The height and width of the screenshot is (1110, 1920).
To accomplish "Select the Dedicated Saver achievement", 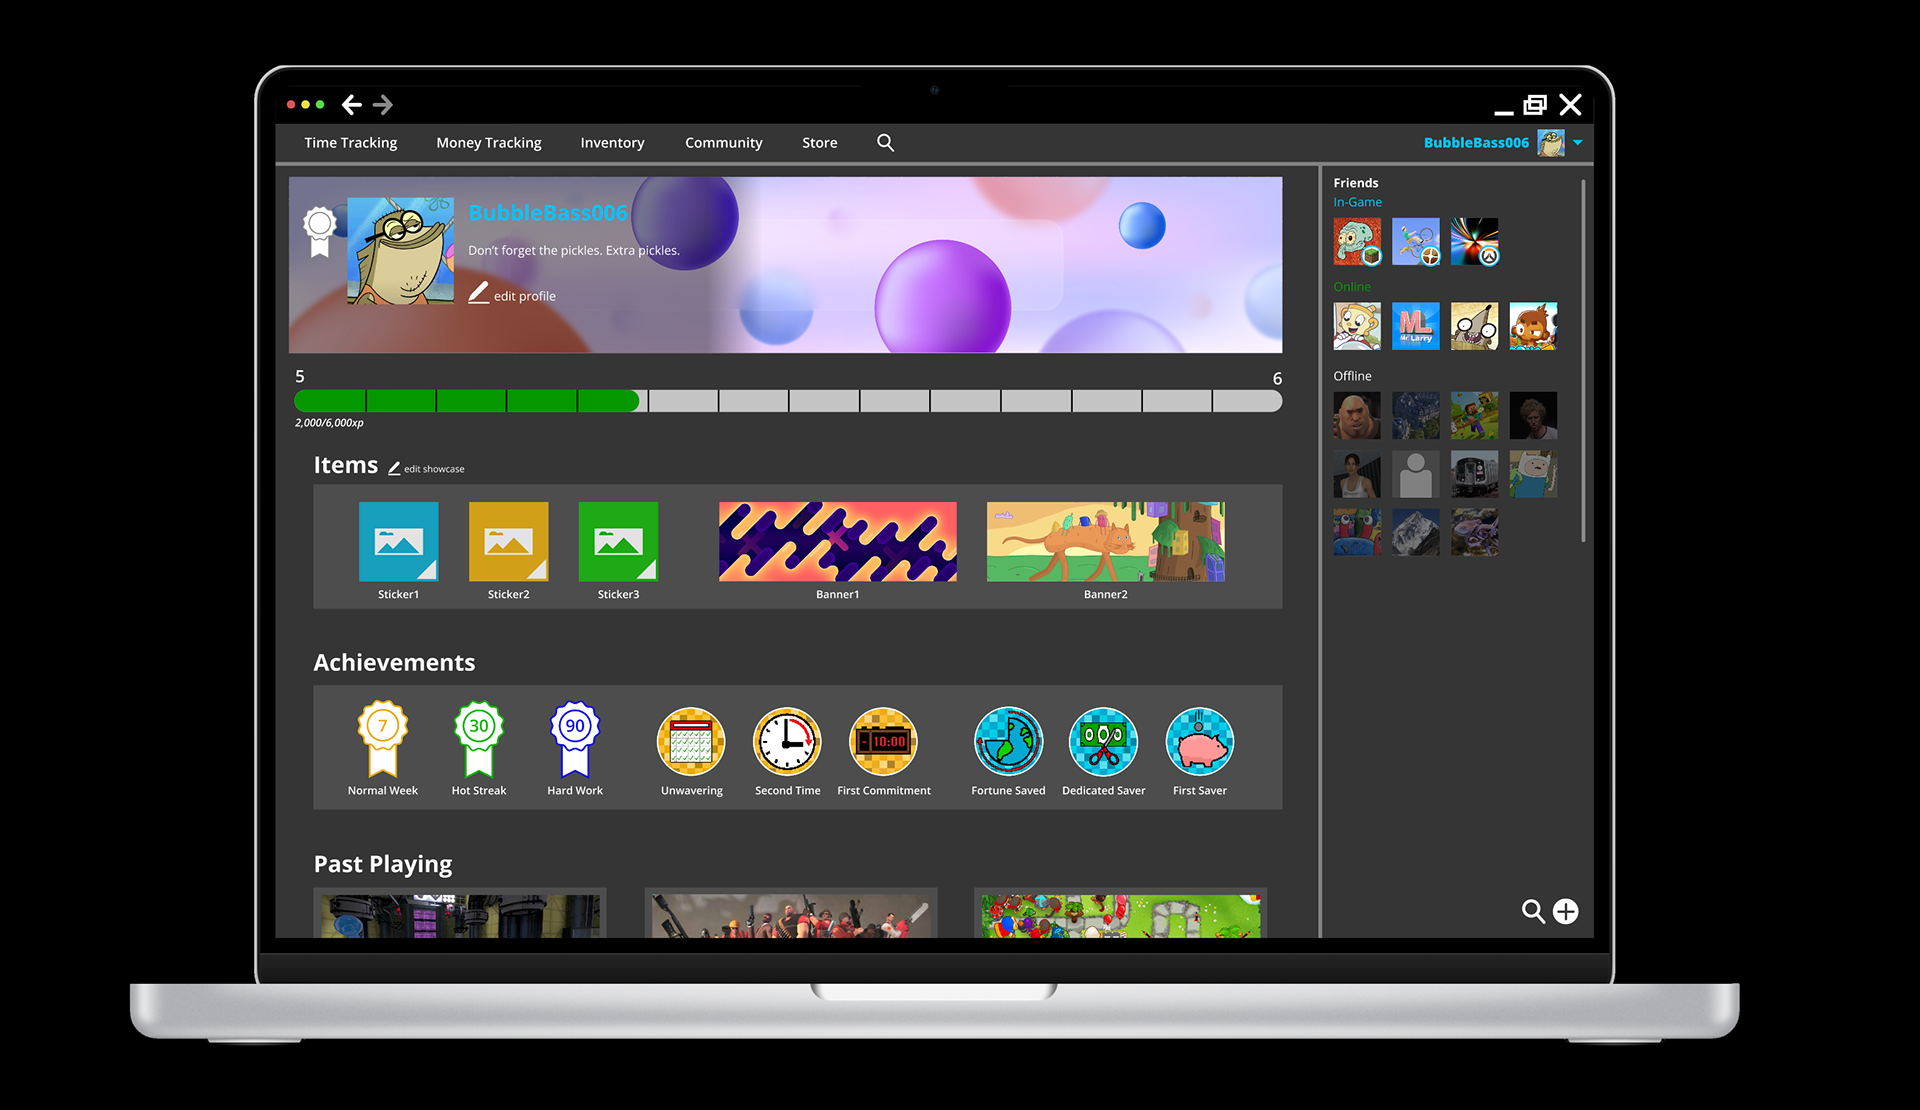I will tap(1104, 742).
